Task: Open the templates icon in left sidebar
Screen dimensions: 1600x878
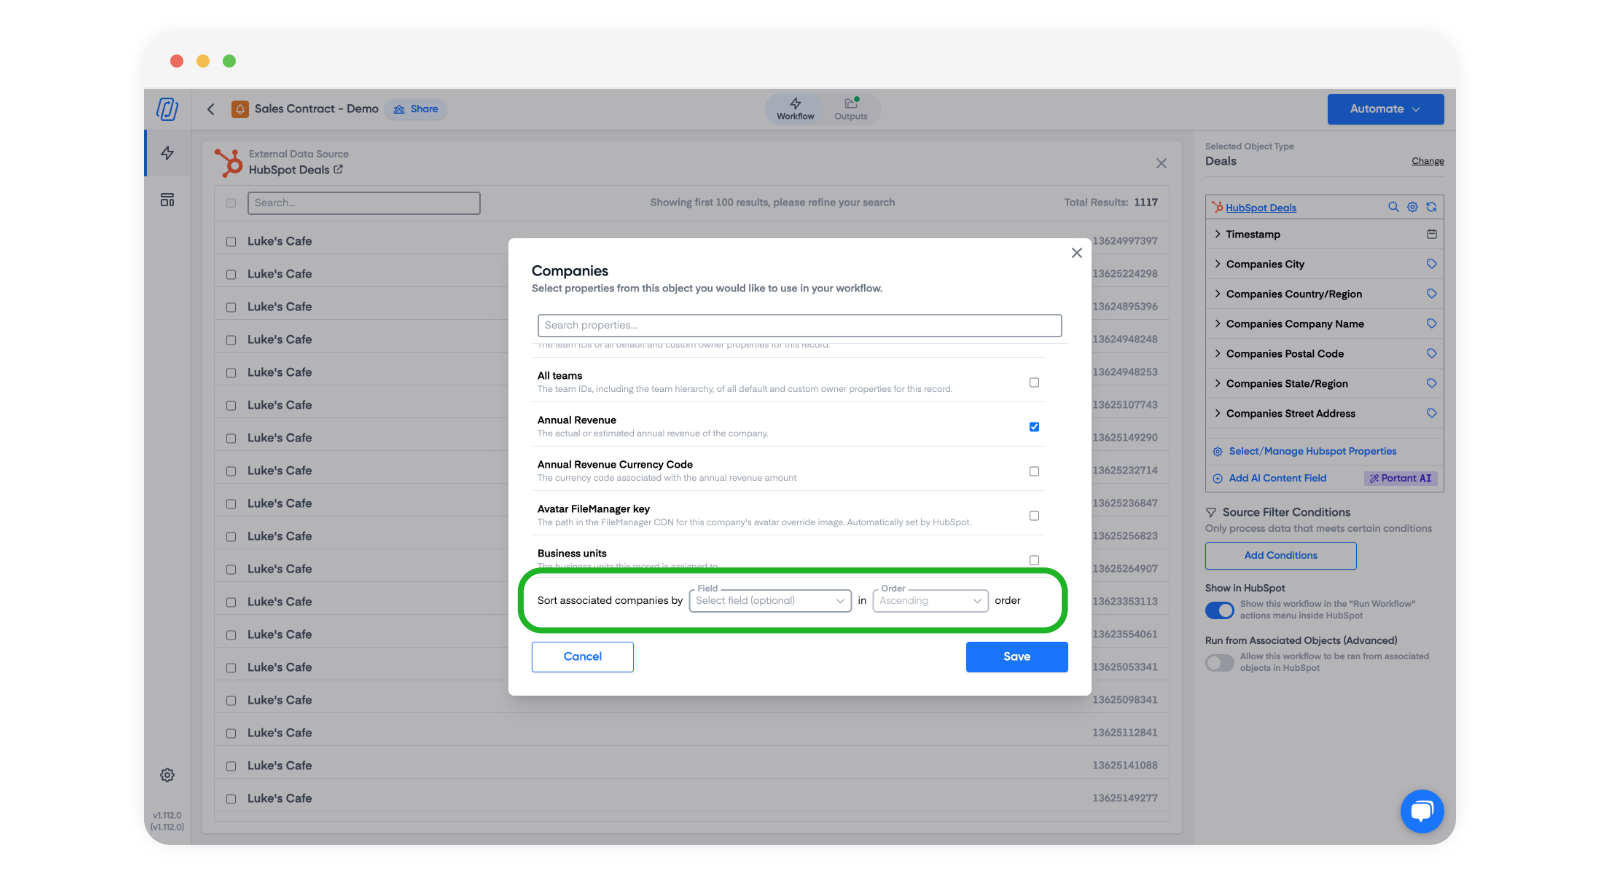Action: pyautogui.click(x=167, y=200)
